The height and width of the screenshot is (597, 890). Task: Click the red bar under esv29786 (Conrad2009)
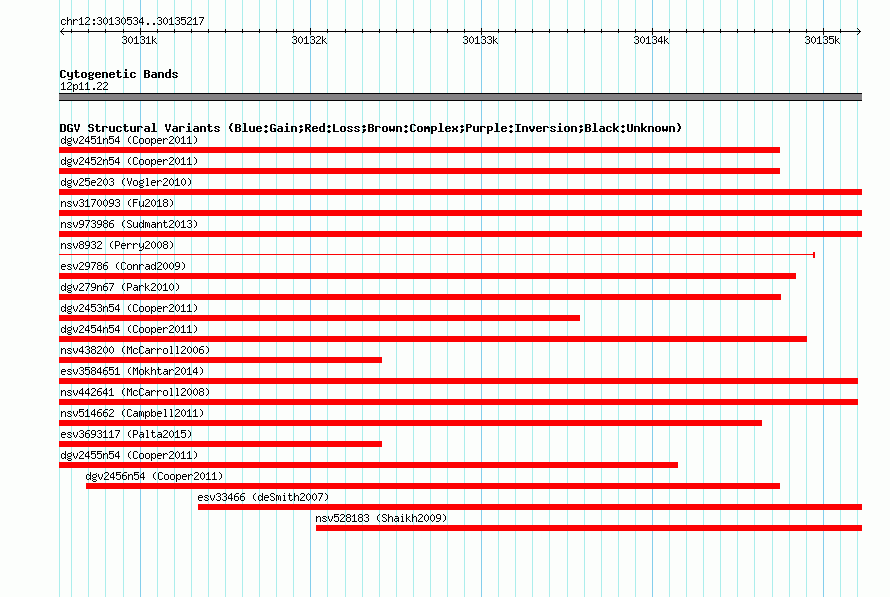tap(427, 276)
